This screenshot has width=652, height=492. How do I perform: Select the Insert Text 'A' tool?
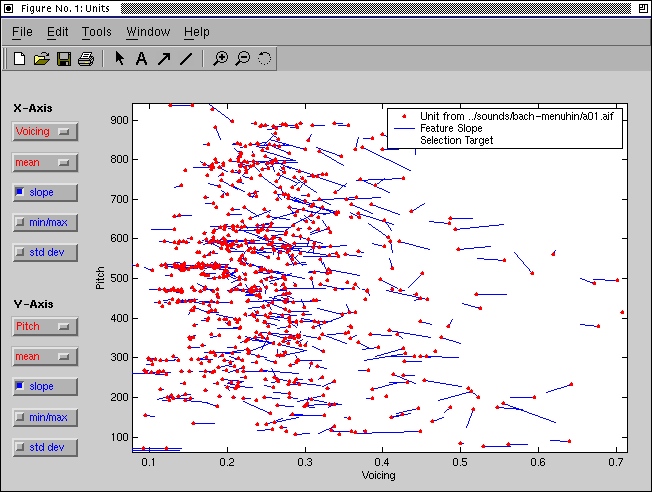[x=141, y=59]
